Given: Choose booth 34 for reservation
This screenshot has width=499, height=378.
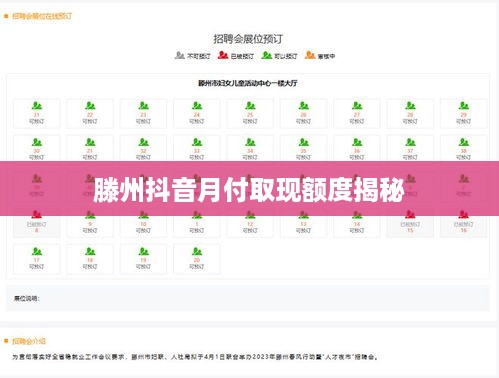Looking at the screenshot, I should pyautogui.click(x=250, y=149).
